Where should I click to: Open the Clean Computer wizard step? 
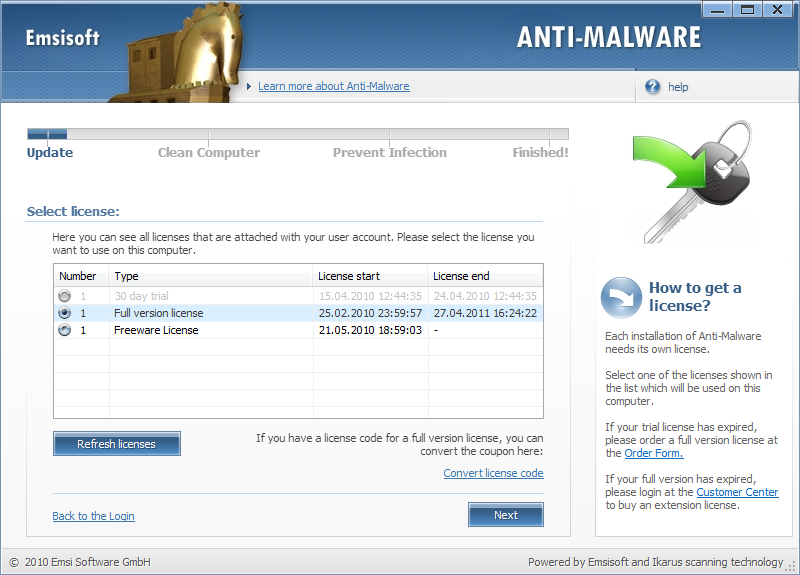click(208, 153)
